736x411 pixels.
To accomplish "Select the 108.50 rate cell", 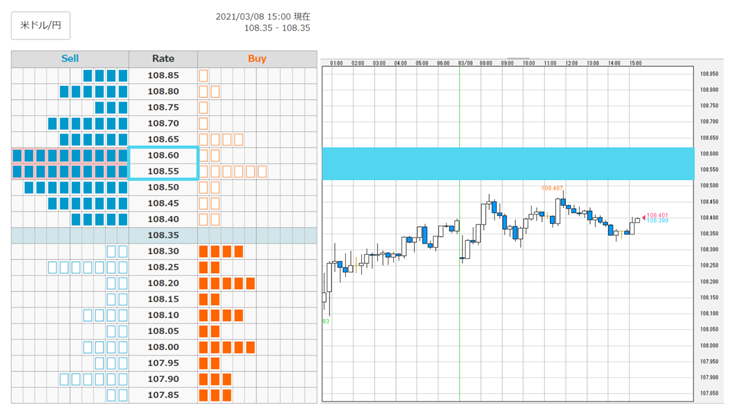I will pyautogui.click(x=163, y=187).
